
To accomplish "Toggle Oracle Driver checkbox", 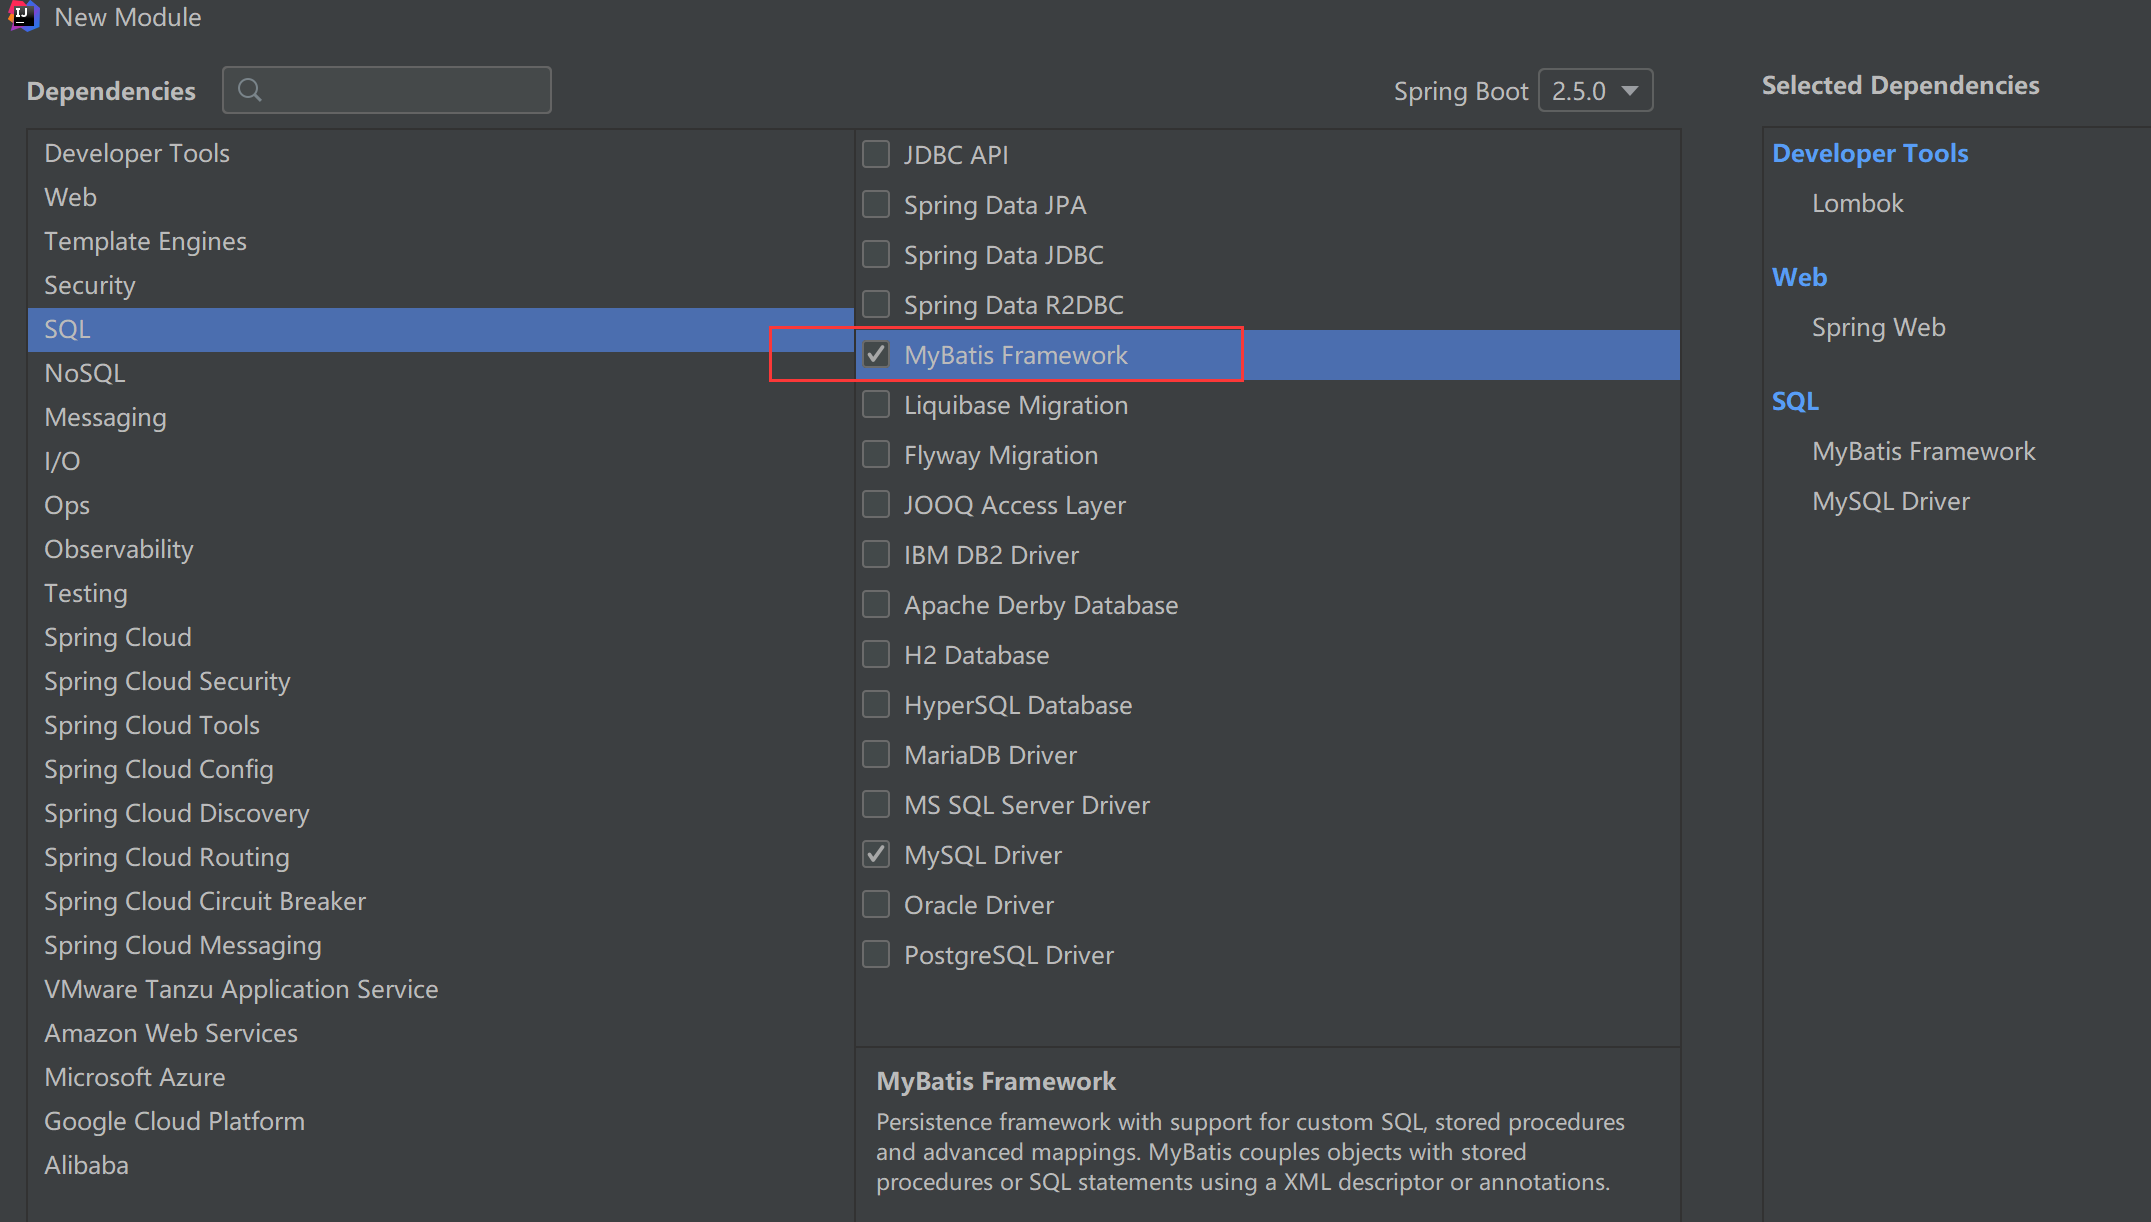I will coord(876,904).
